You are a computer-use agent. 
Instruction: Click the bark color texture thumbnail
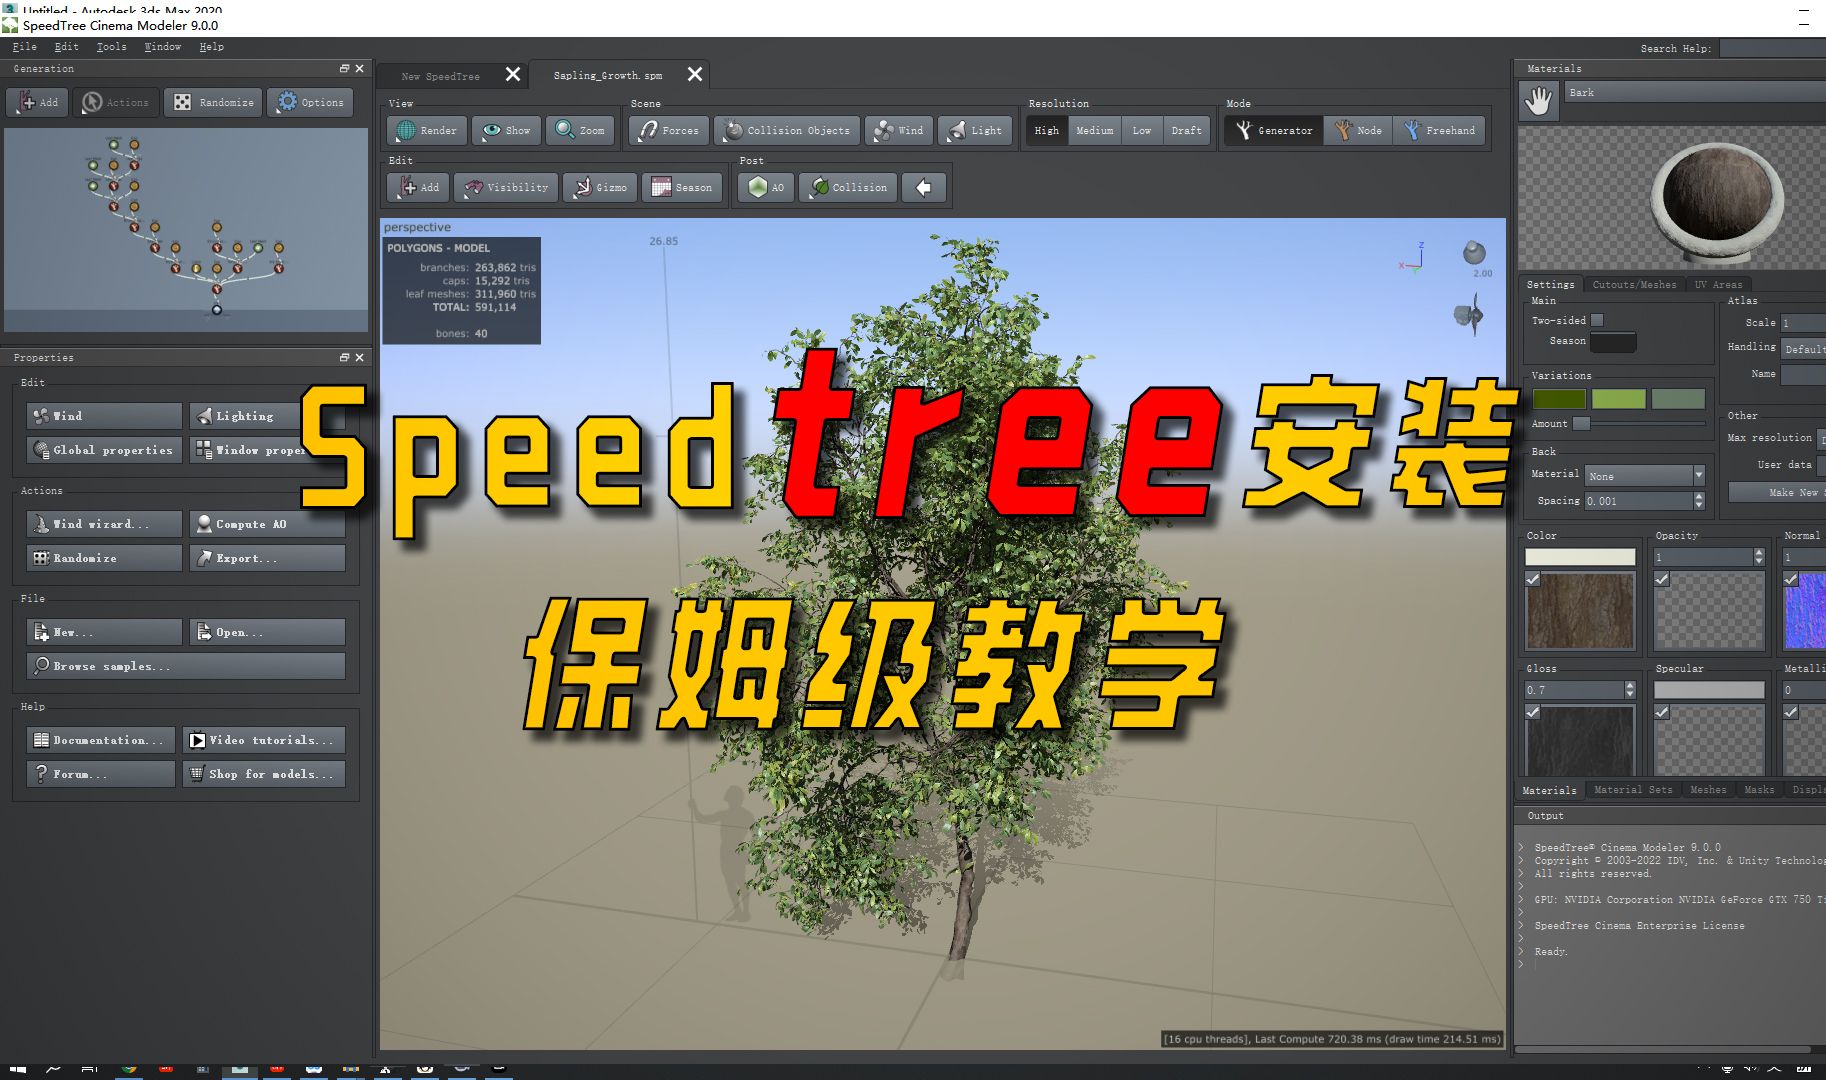[1580, 610]
